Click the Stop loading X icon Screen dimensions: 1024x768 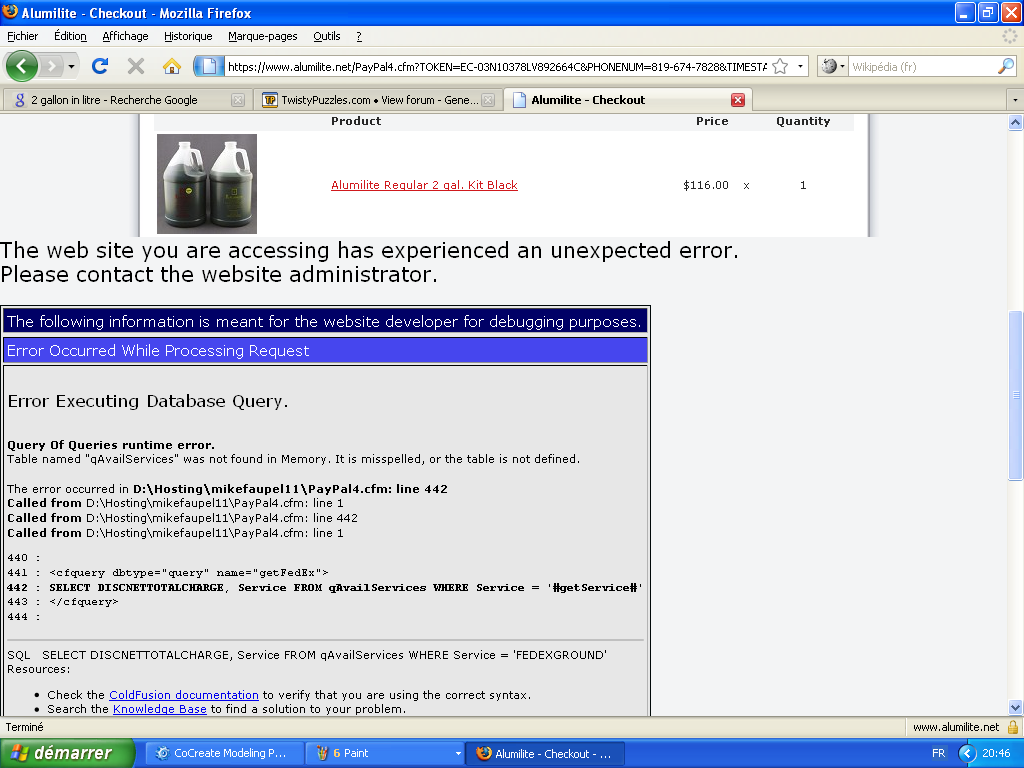(x=136, y=66)
